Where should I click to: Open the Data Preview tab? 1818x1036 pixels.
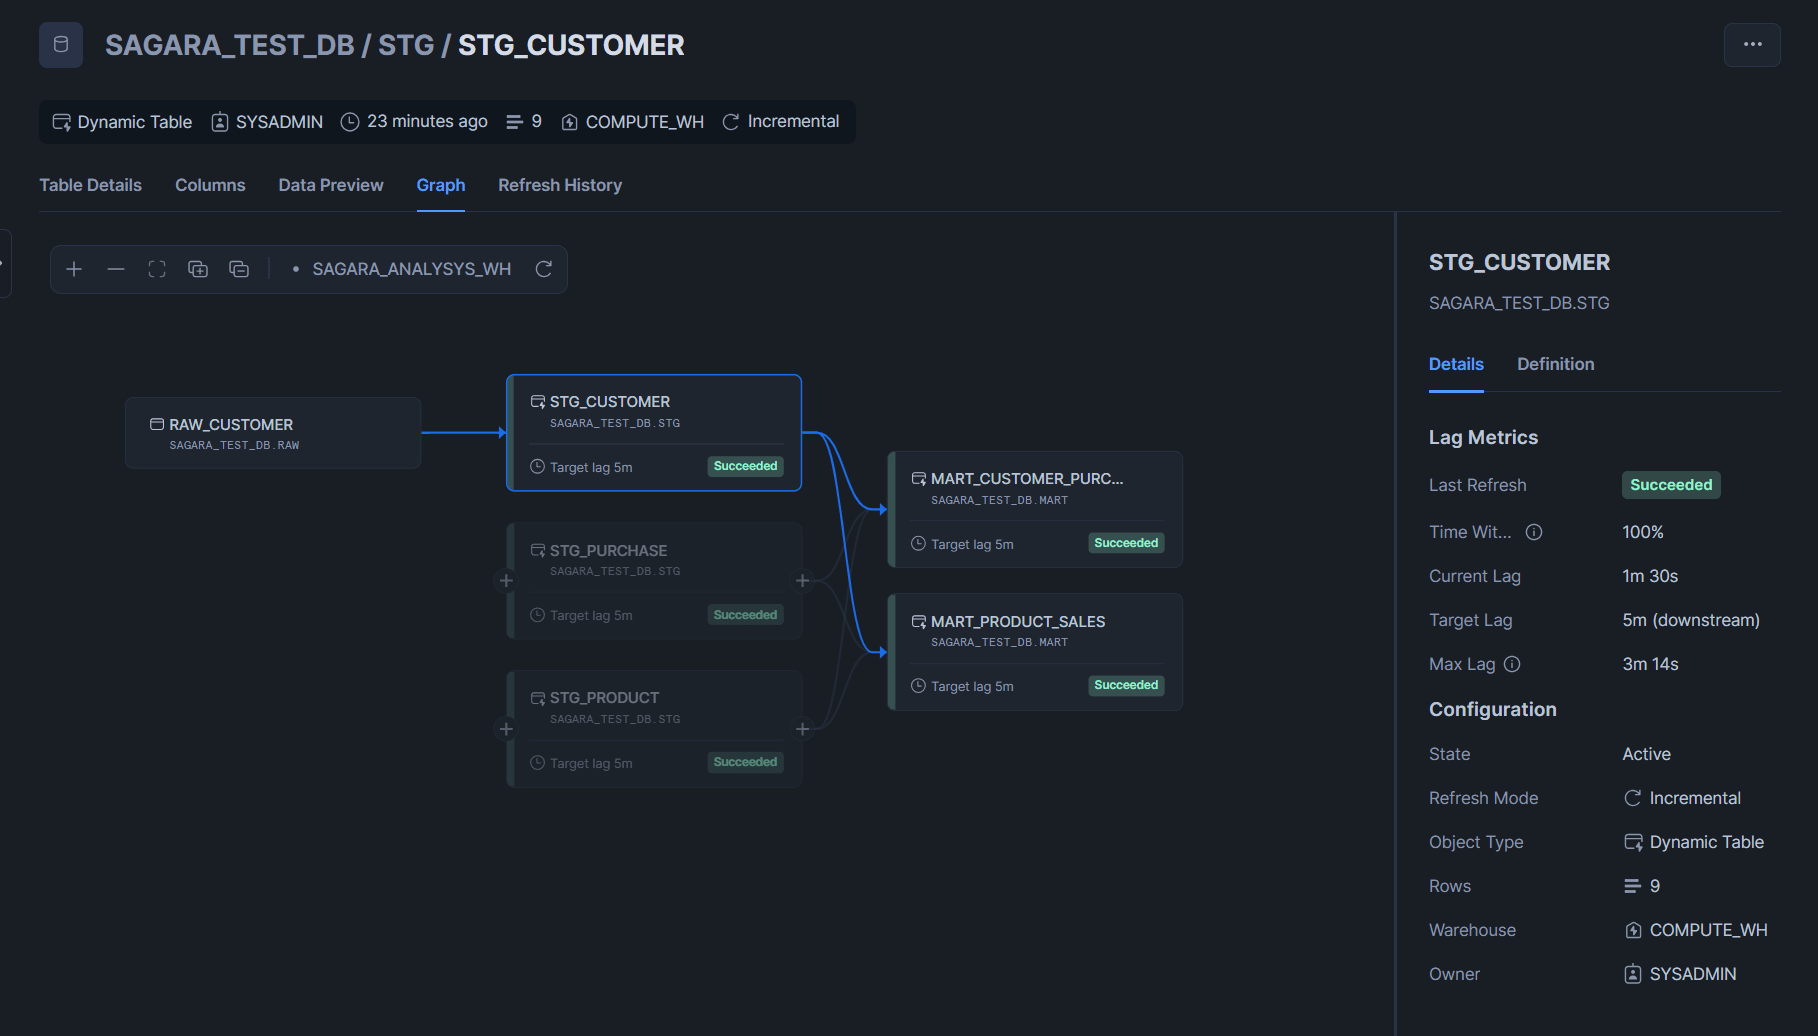331,185
